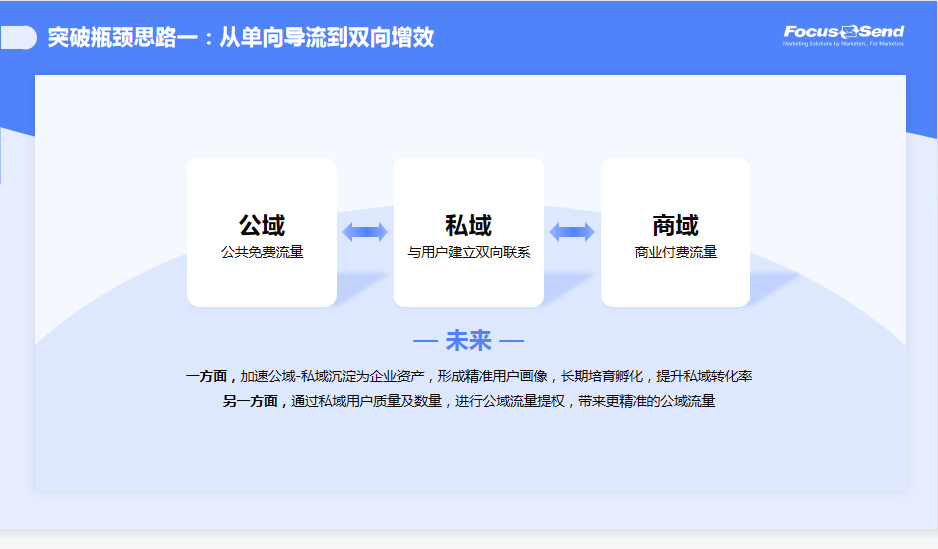Click the line starting with 另一方面
938x549 pixels.
pos(468,401)
